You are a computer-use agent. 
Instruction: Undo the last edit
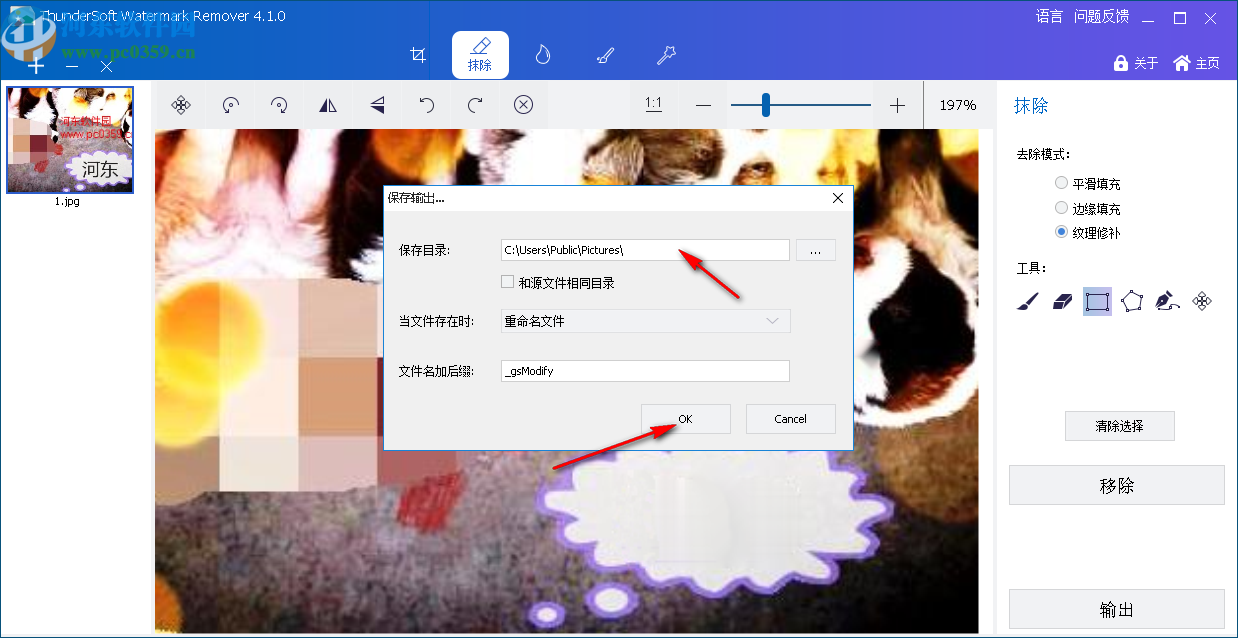[425, 105]
